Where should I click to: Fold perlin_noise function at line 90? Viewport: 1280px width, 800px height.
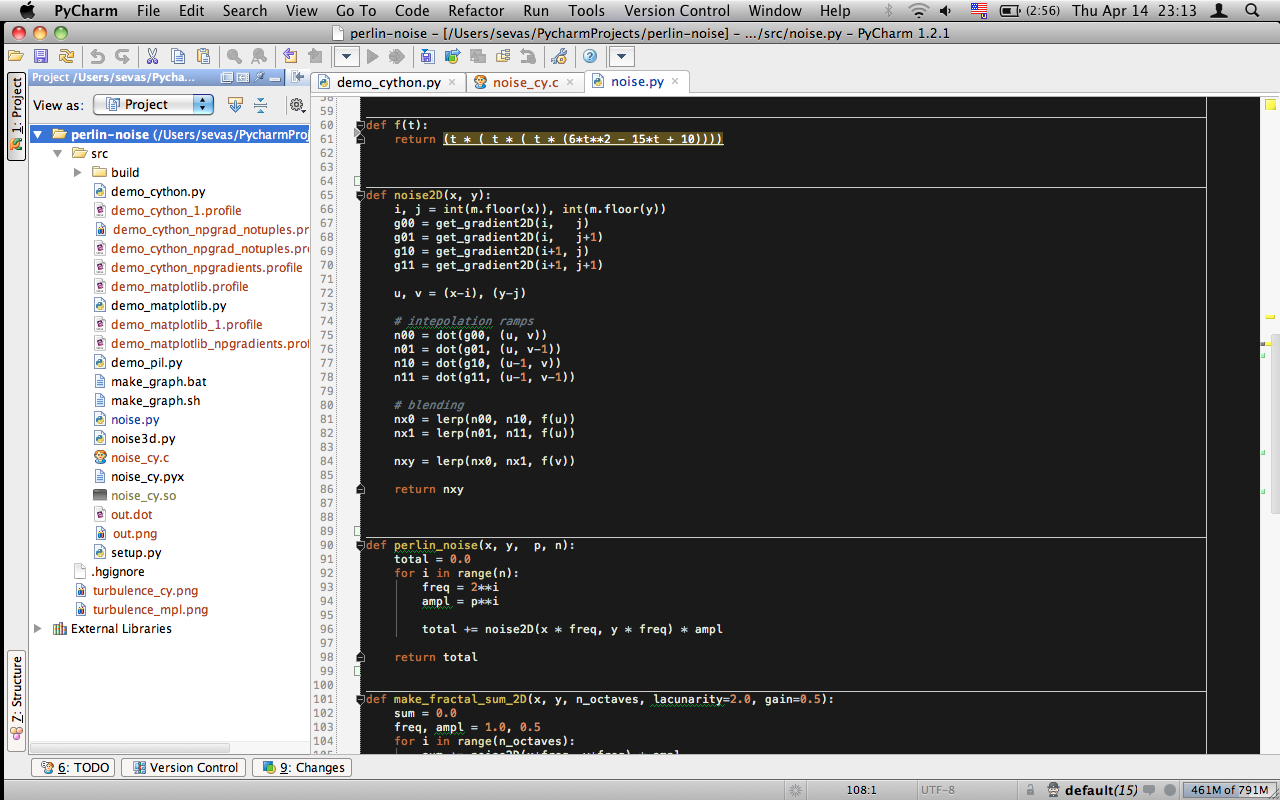(359, 545)
